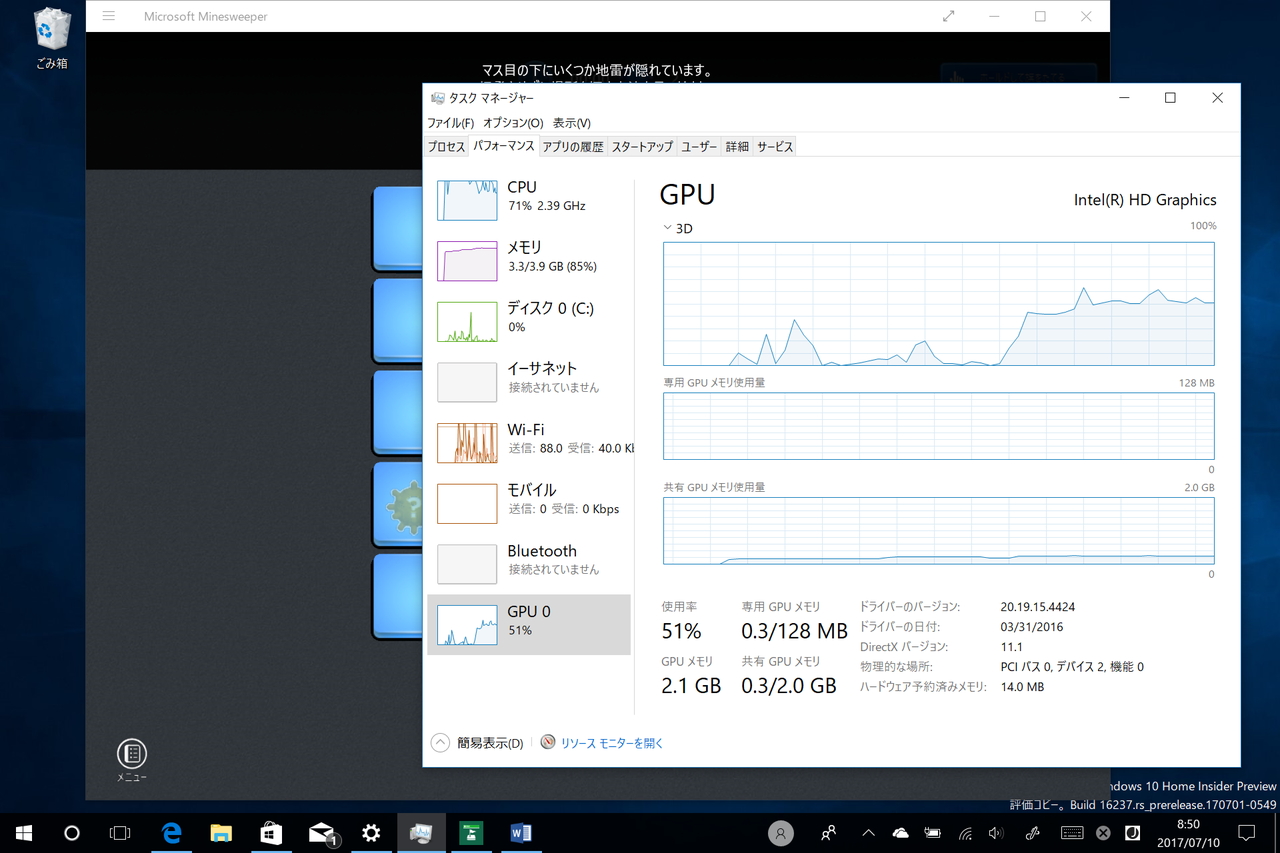
Task: Select the Wi-Fi entry in performance list
Action: (529, 442)
